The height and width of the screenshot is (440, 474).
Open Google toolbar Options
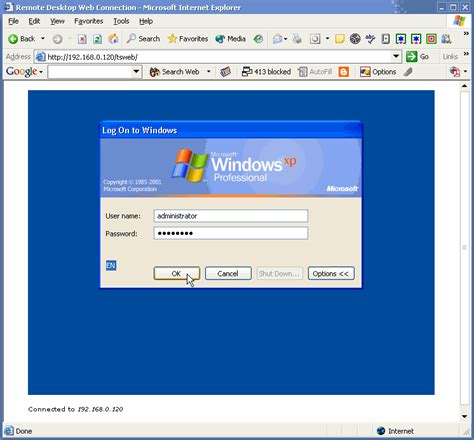click(x=378, y=72)
